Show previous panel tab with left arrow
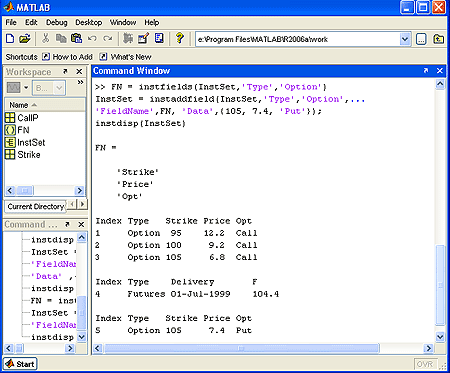This screenshot has height=373, width=450. click(x=72, y=204)
